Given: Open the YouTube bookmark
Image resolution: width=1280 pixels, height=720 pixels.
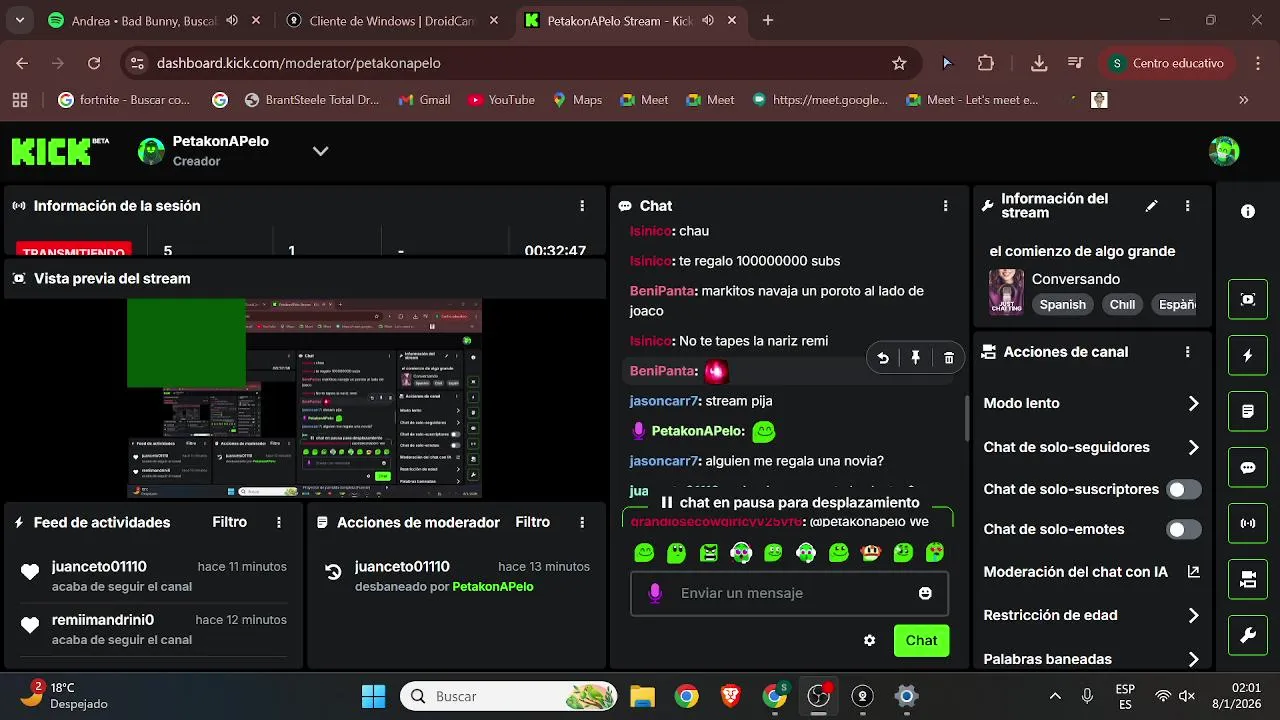Looking at the screenshot, I should point(501,100).
